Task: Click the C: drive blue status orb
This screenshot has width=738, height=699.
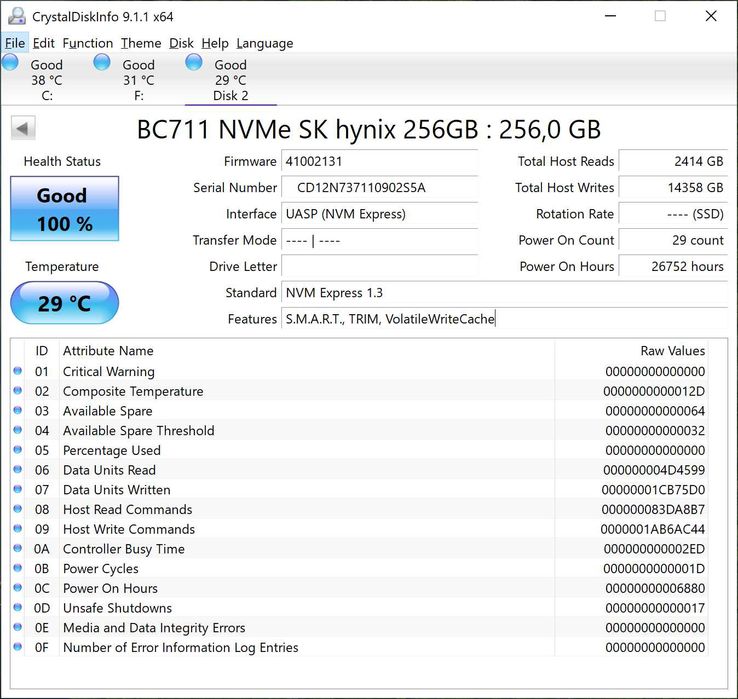Action: coord(10,62)
